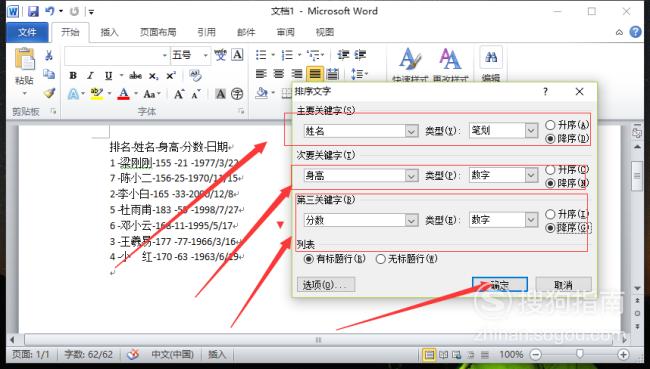The height and width of the screenshot is (369, 650).
Task: Click word count 字数: 62/62 status
Action: point(88,354)
